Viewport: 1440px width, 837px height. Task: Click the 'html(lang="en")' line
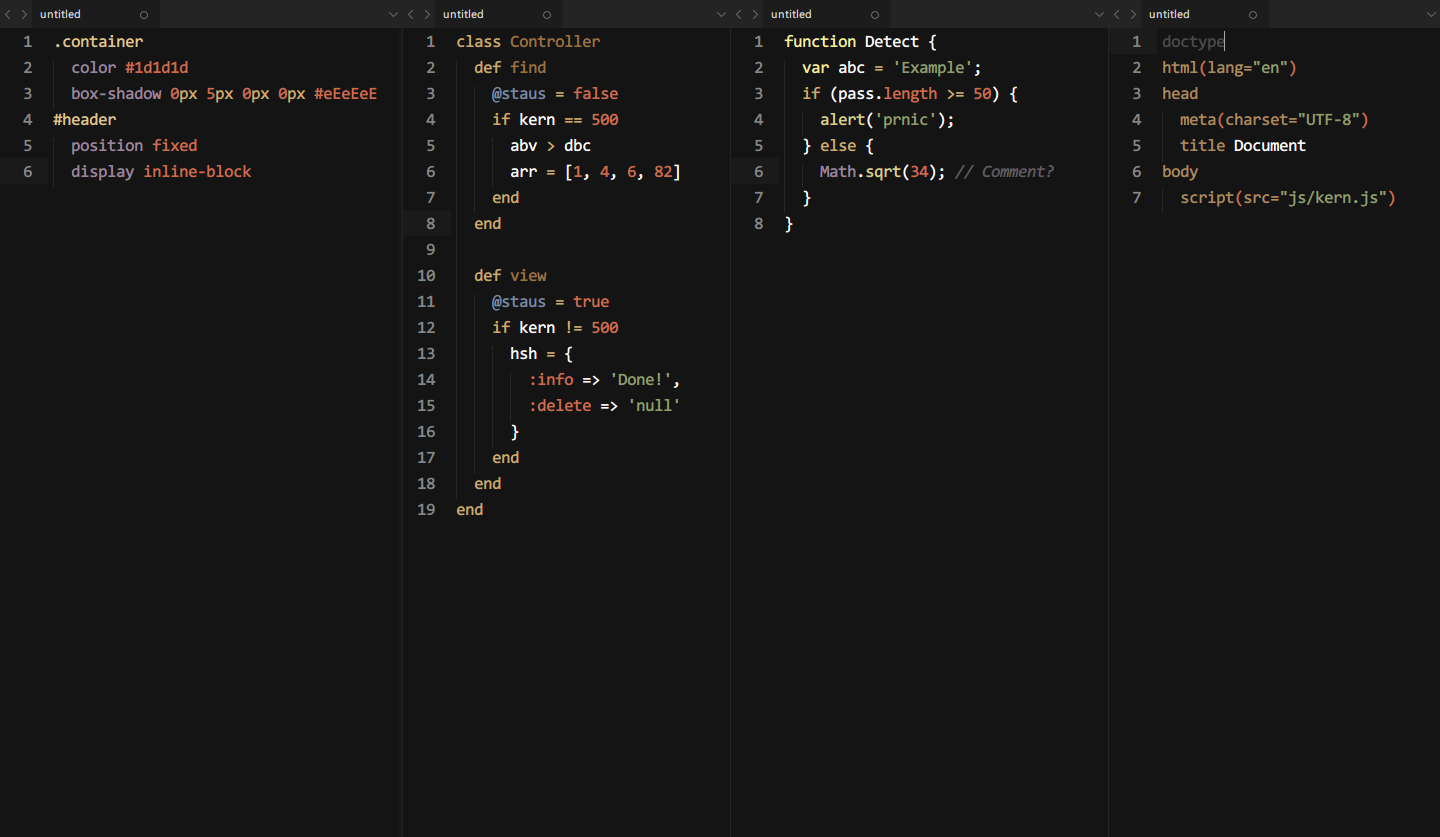(x=1229, y=68)
